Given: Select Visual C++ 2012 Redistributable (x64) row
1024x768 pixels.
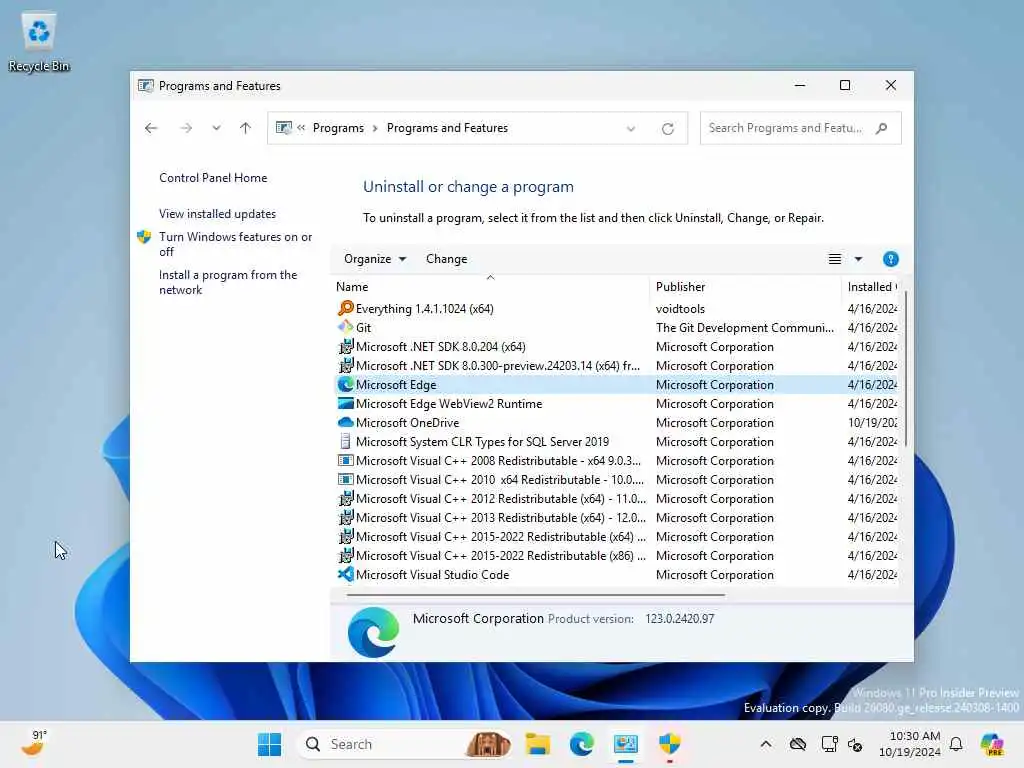Looking at the screenshot, I should pos(616,498).
